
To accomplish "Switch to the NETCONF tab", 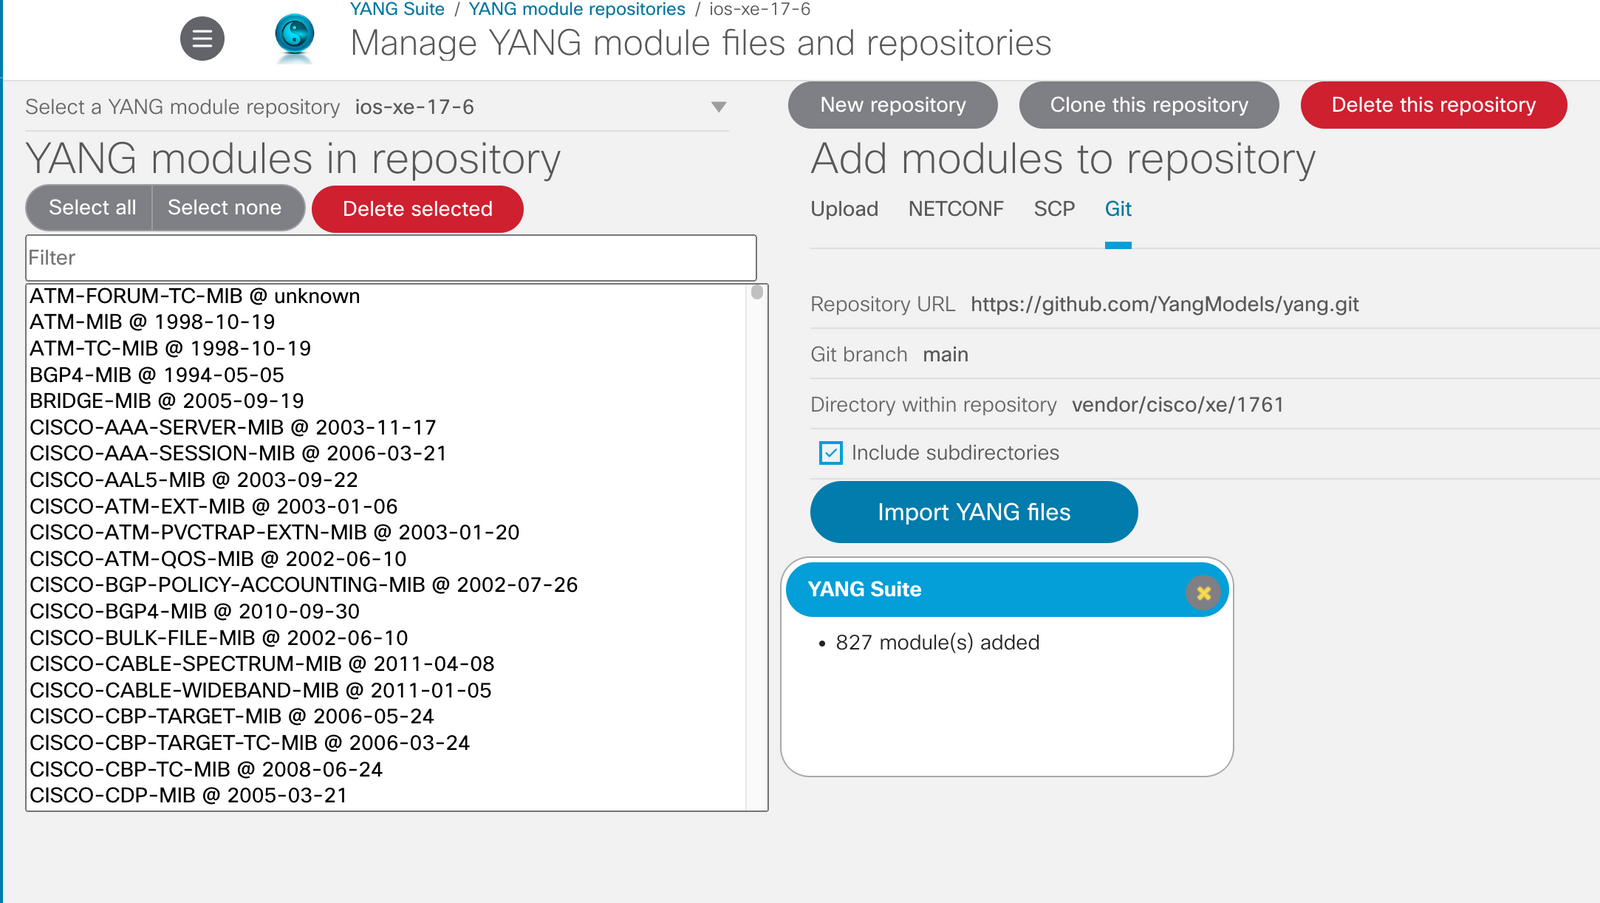I will coord(956,209).
